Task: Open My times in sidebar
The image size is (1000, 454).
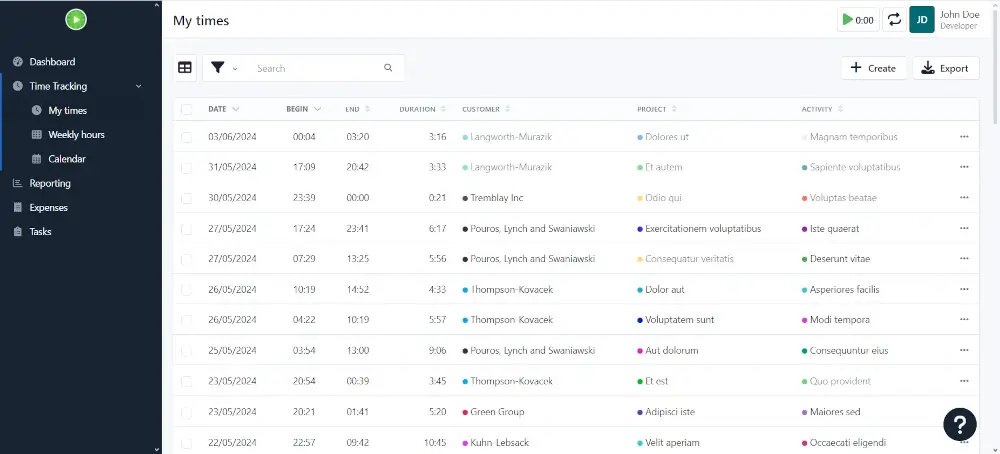Action: (67, 110)
